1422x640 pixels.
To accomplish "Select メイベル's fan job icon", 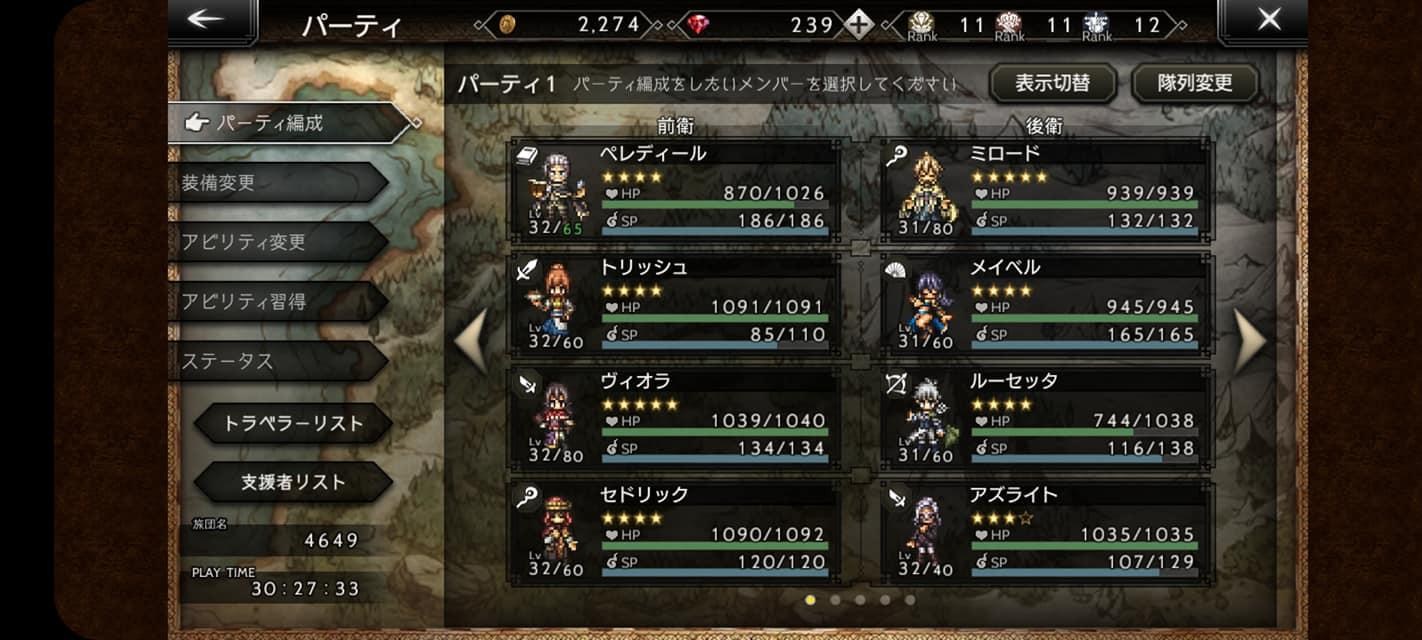I will coord(897,269).
